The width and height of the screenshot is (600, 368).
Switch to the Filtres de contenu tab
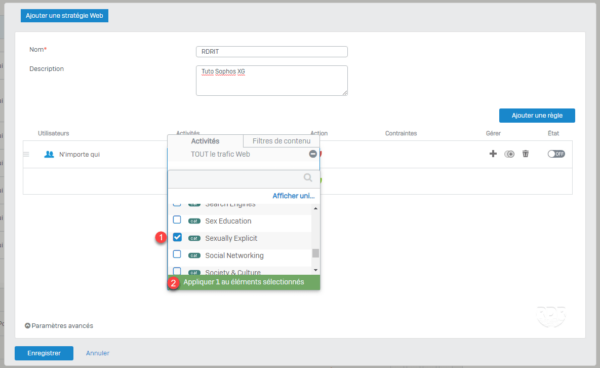(x=281, y=141)
